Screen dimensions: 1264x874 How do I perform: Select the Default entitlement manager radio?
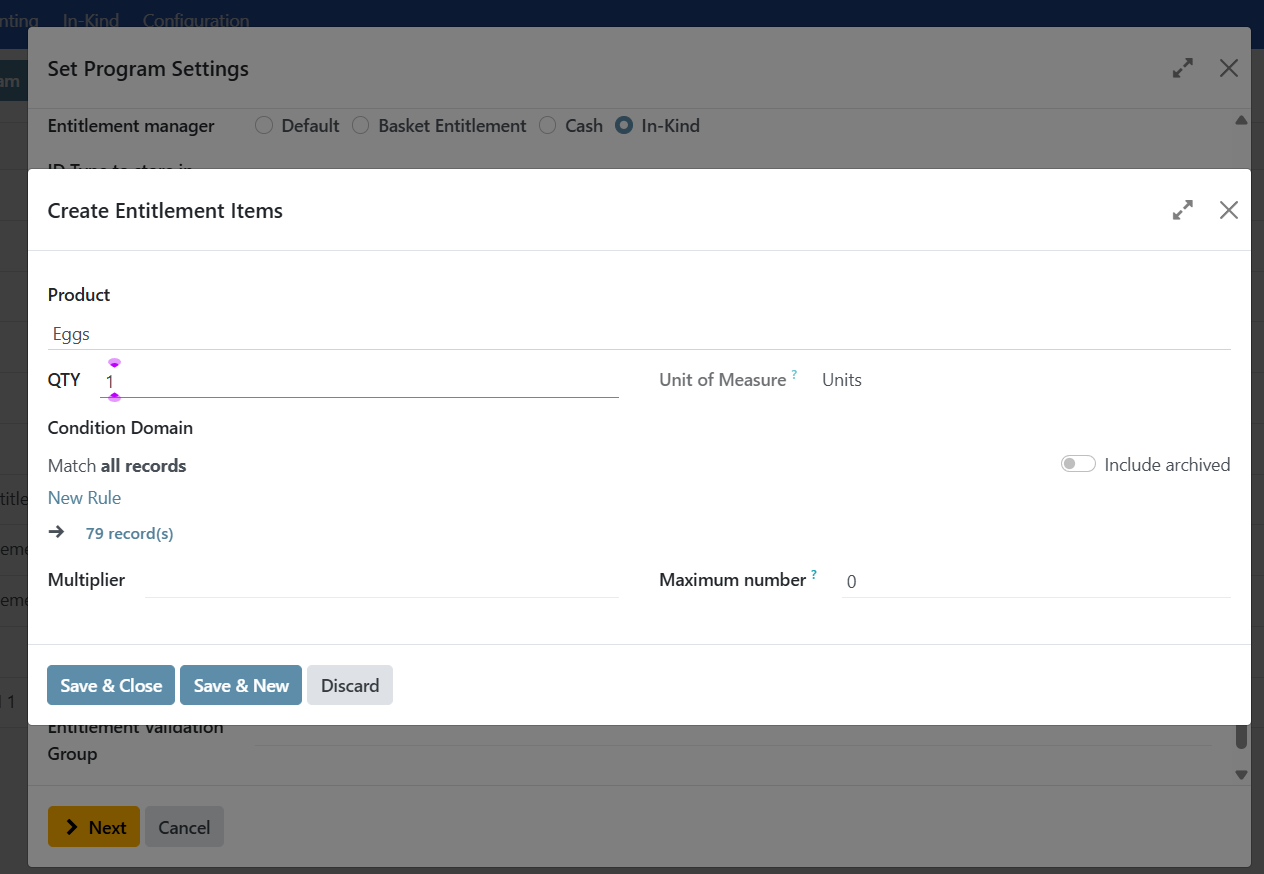[264, 126]
